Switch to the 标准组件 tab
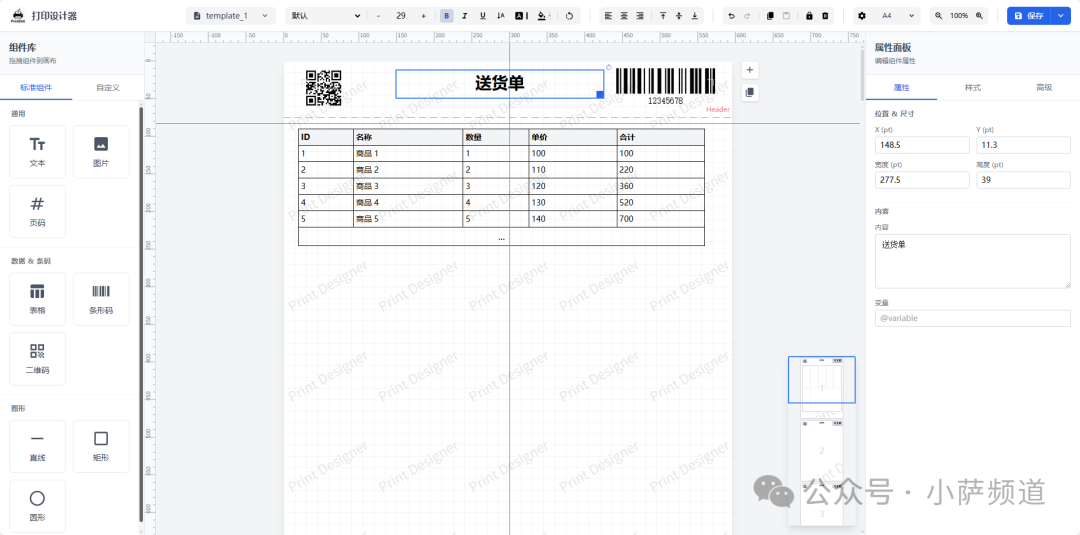Image resolution: width=1080 pixels, height=535 pixels. click(36, 87)
